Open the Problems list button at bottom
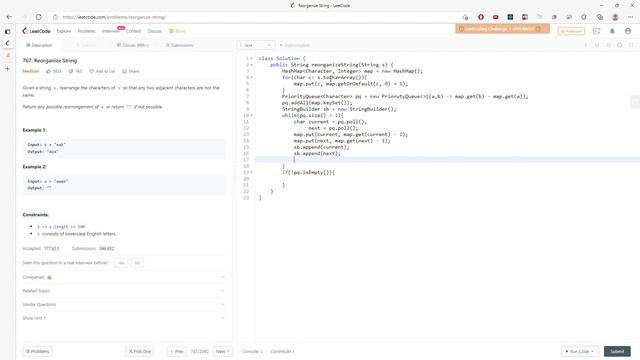The image size is (640, 360). 37,351
